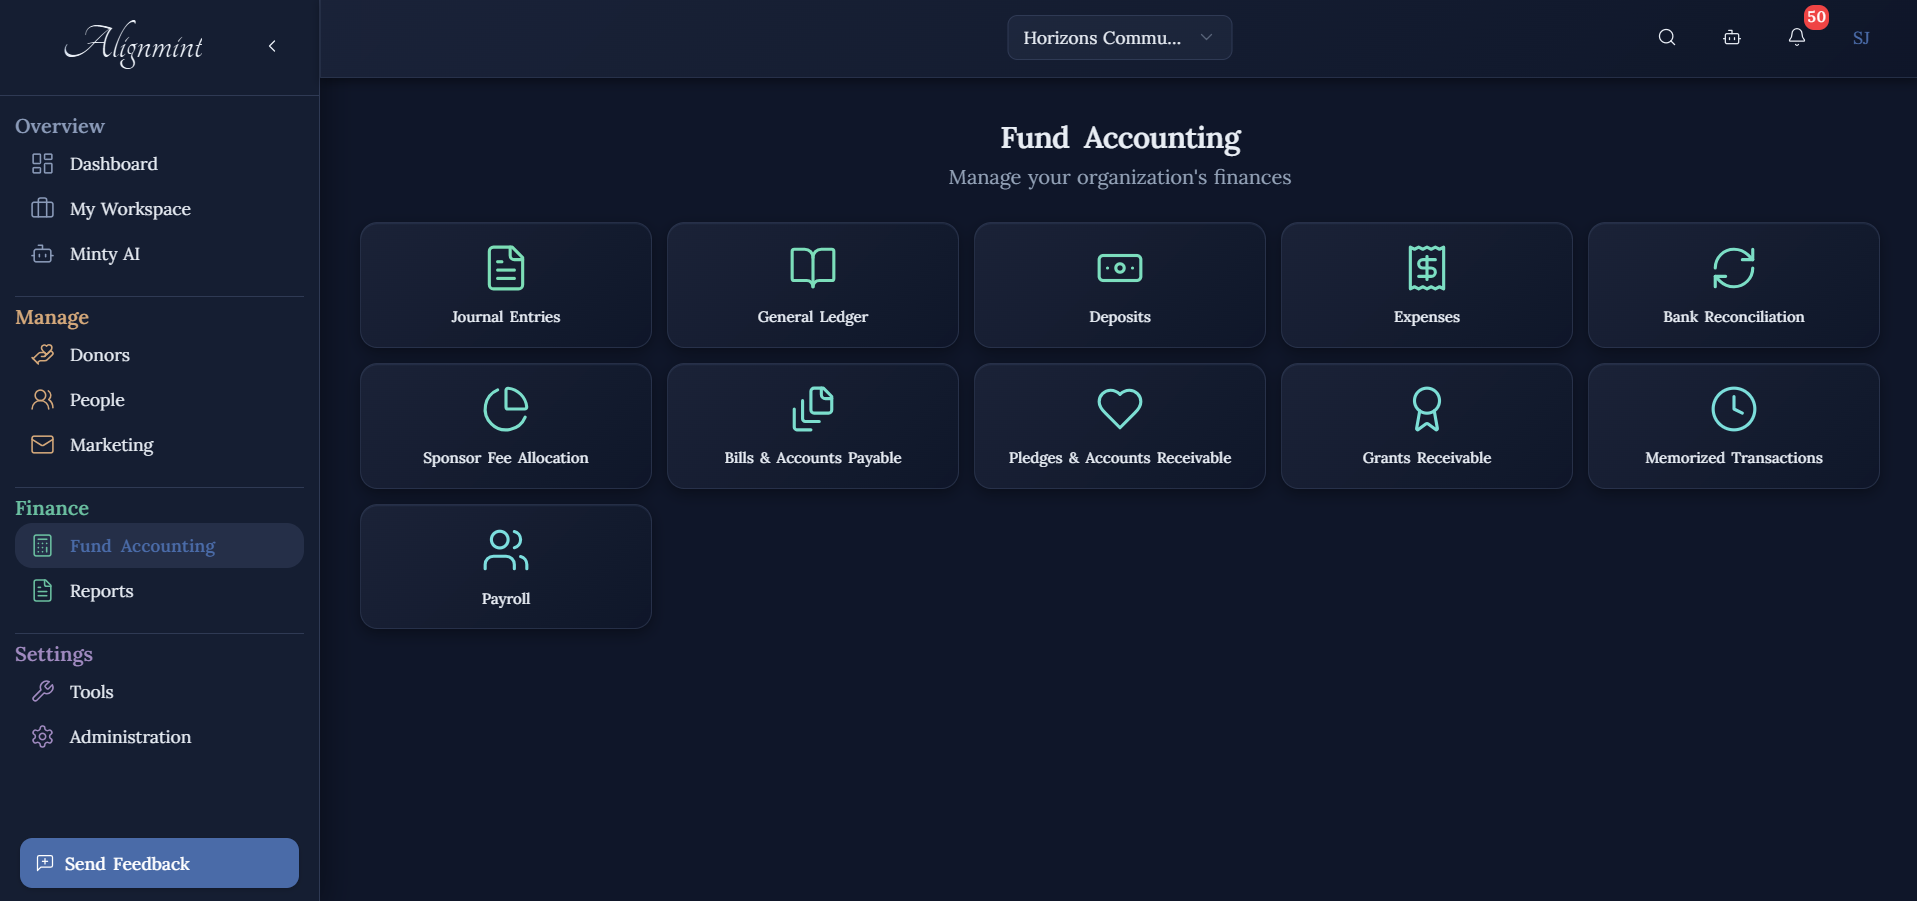Open the Payroll module

[505, 566]
